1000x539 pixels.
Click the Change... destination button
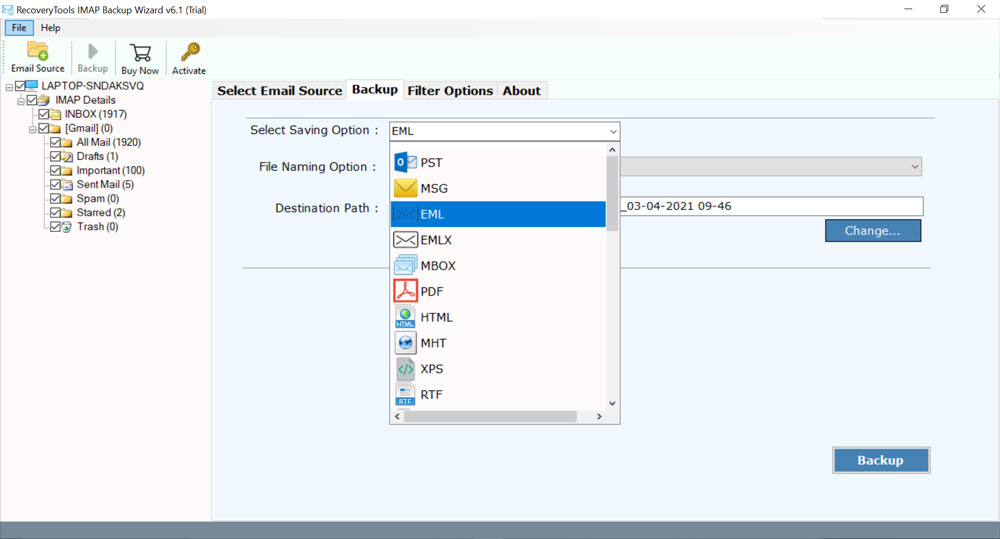(872, 231)
